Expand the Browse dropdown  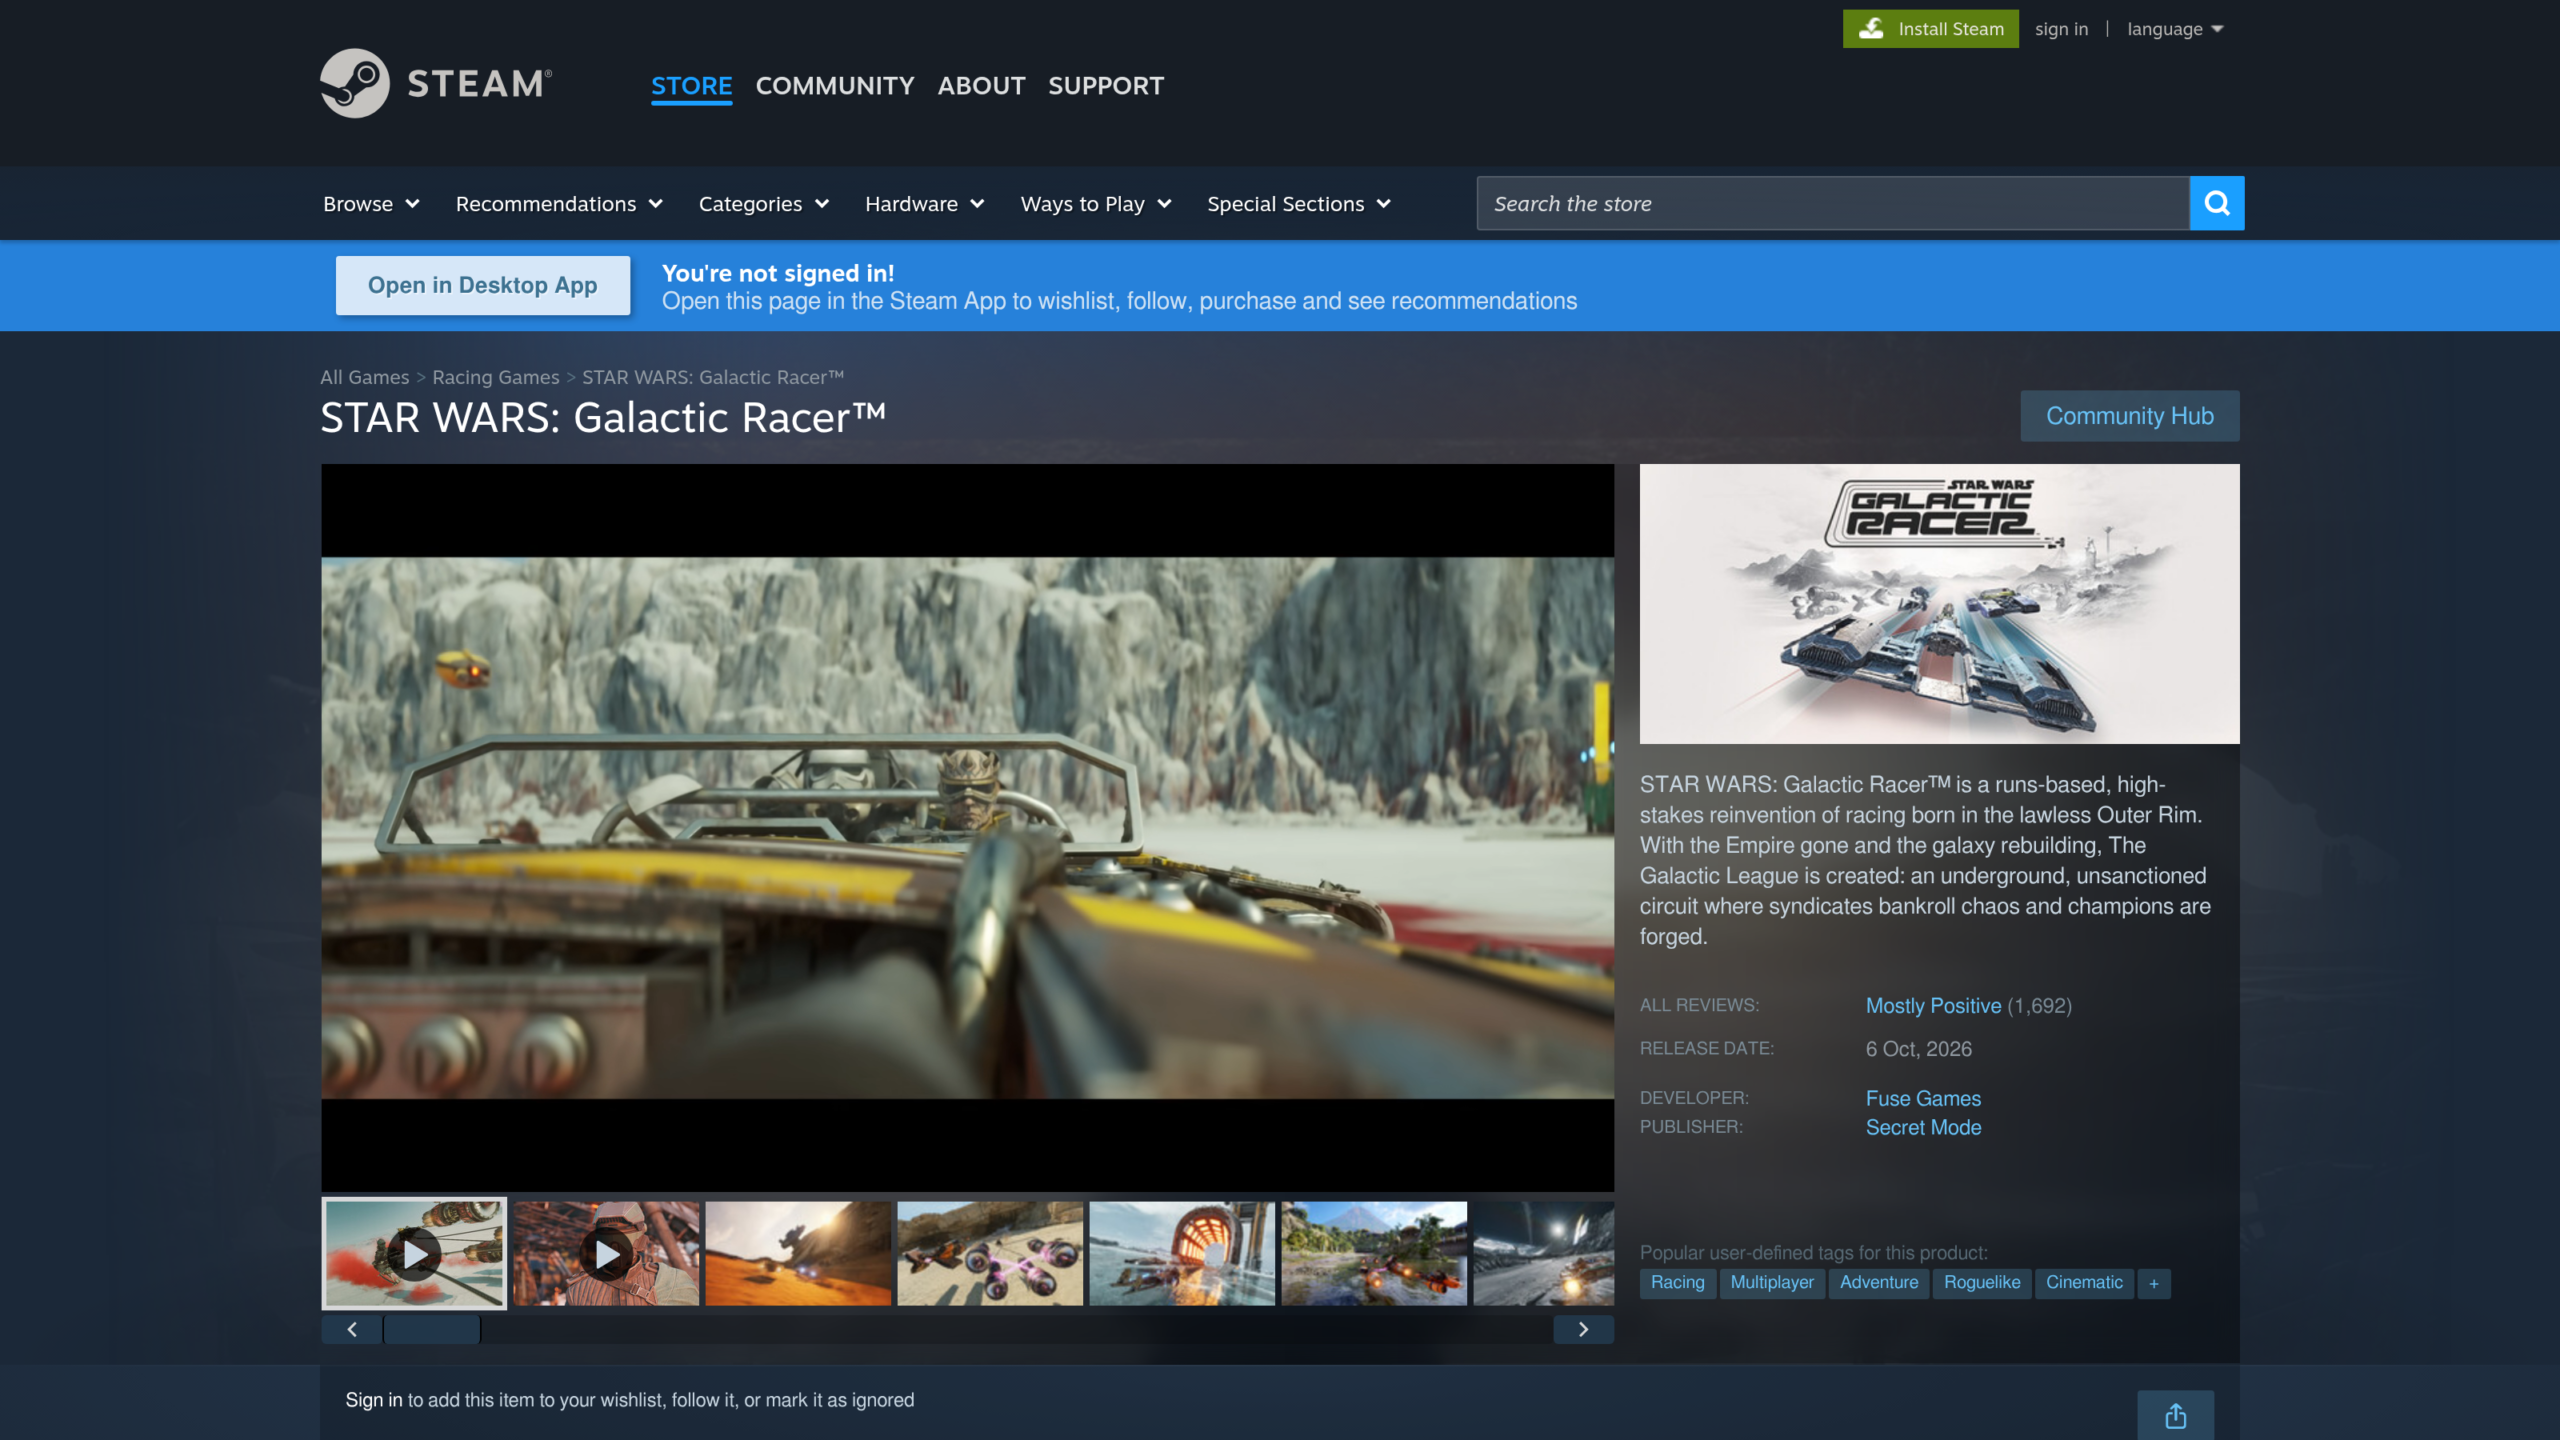(371, 204)
